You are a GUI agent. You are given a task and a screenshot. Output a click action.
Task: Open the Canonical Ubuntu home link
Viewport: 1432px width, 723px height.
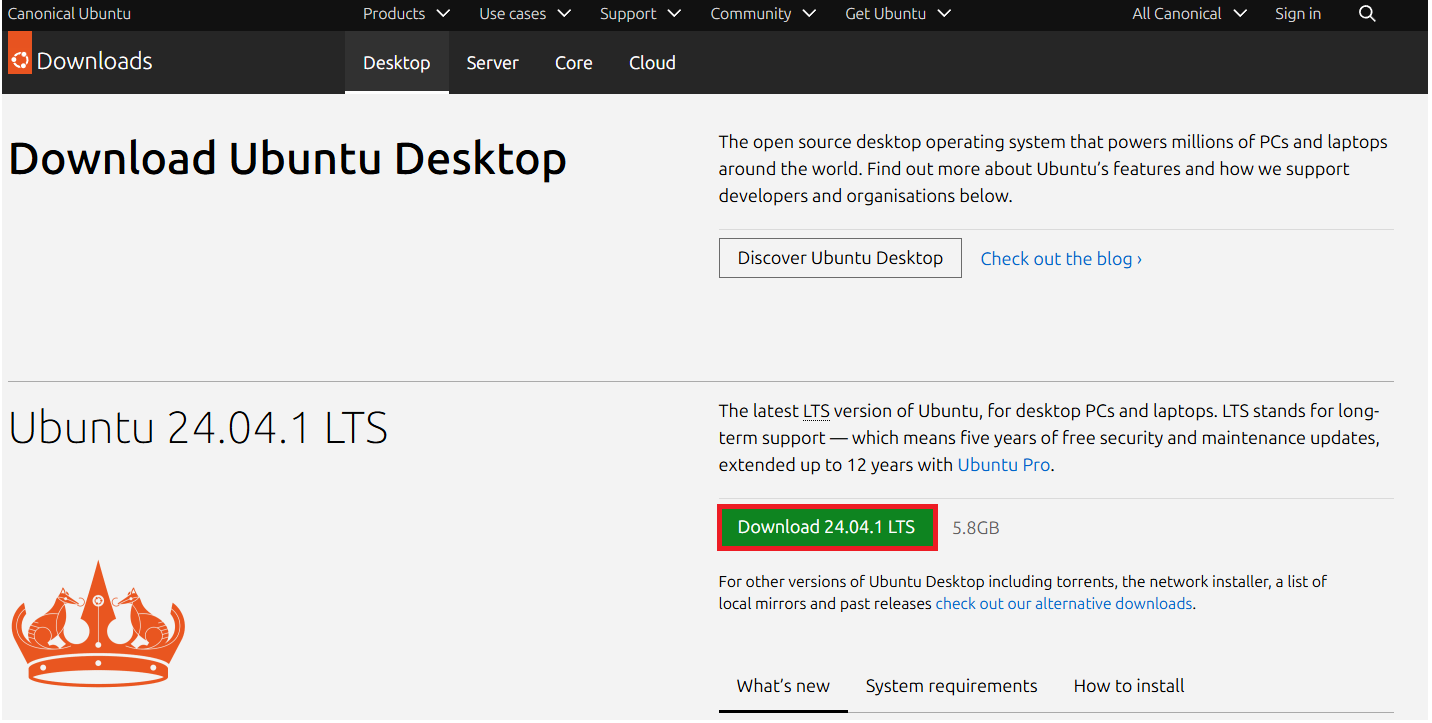69,14
